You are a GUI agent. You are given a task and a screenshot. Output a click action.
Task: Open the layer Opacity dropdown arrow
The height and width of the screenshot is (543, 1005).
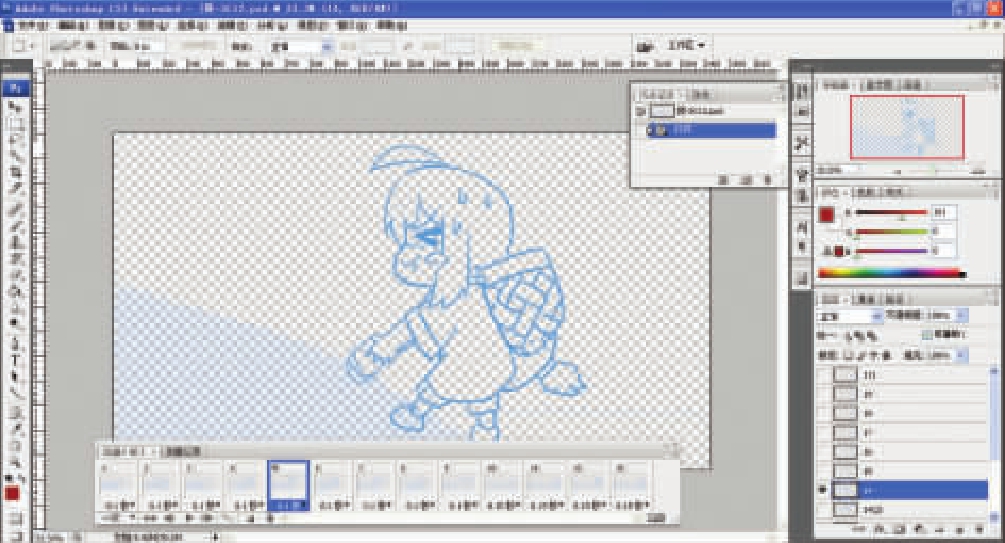(x=961, y=315)
